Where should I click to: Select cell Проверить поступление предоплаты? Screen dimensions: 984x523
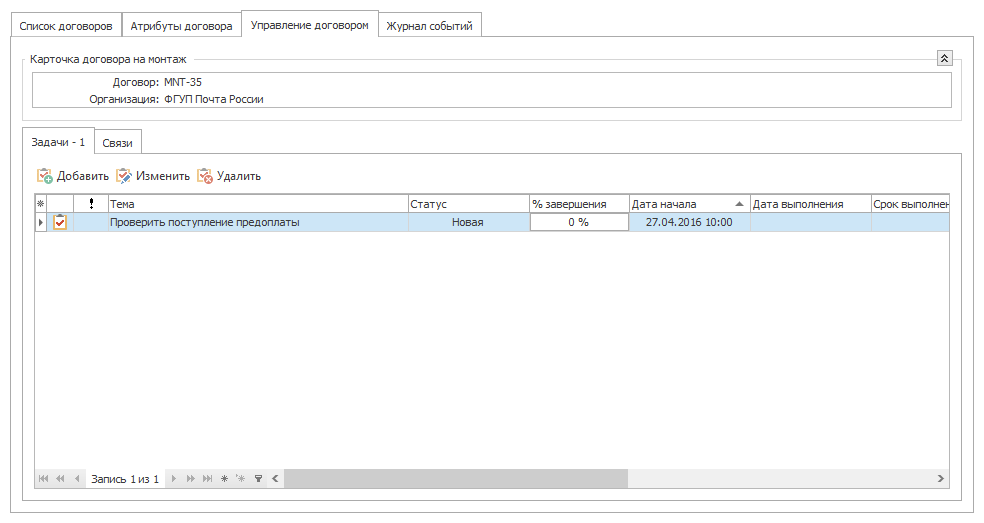[x=258, y=222]
